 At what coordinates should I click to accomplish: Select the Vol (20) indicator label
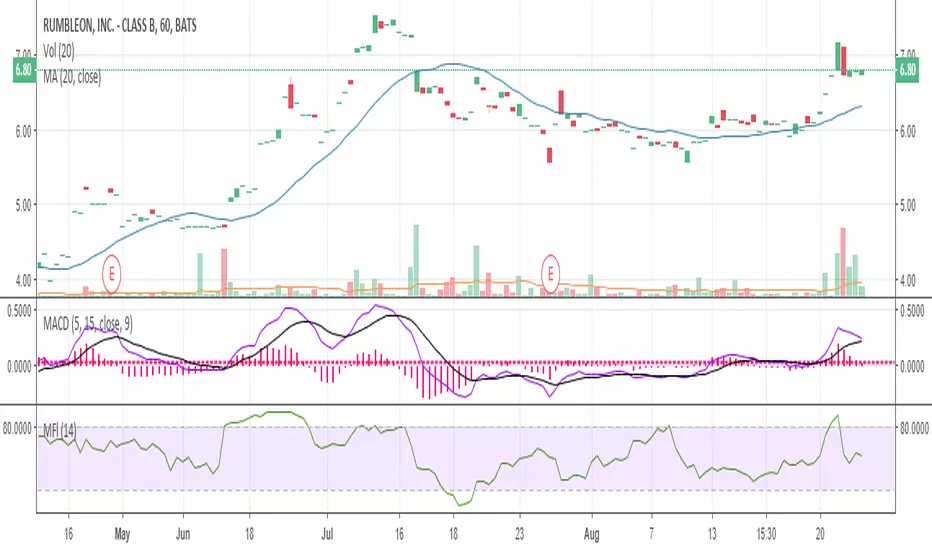[58, 51]
